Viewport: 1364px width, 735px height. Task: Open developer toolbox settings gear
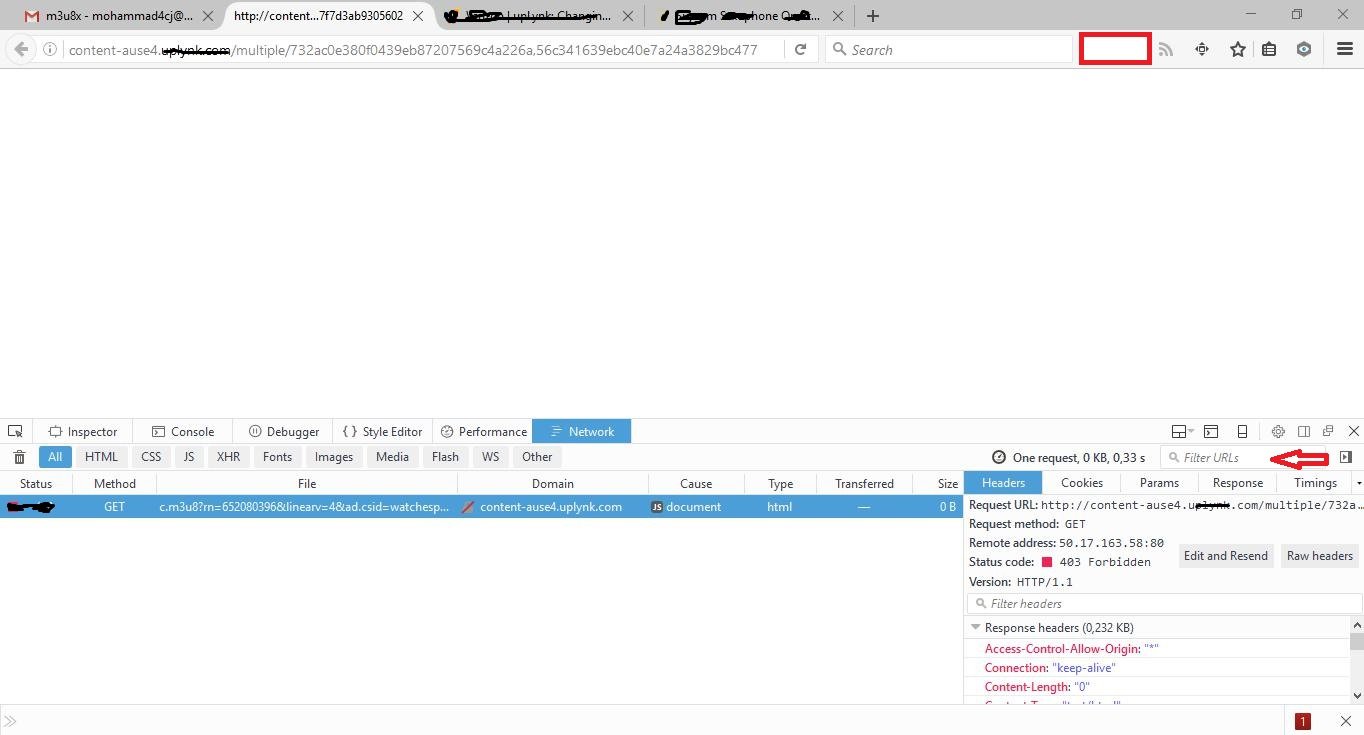pos(1277,431)
